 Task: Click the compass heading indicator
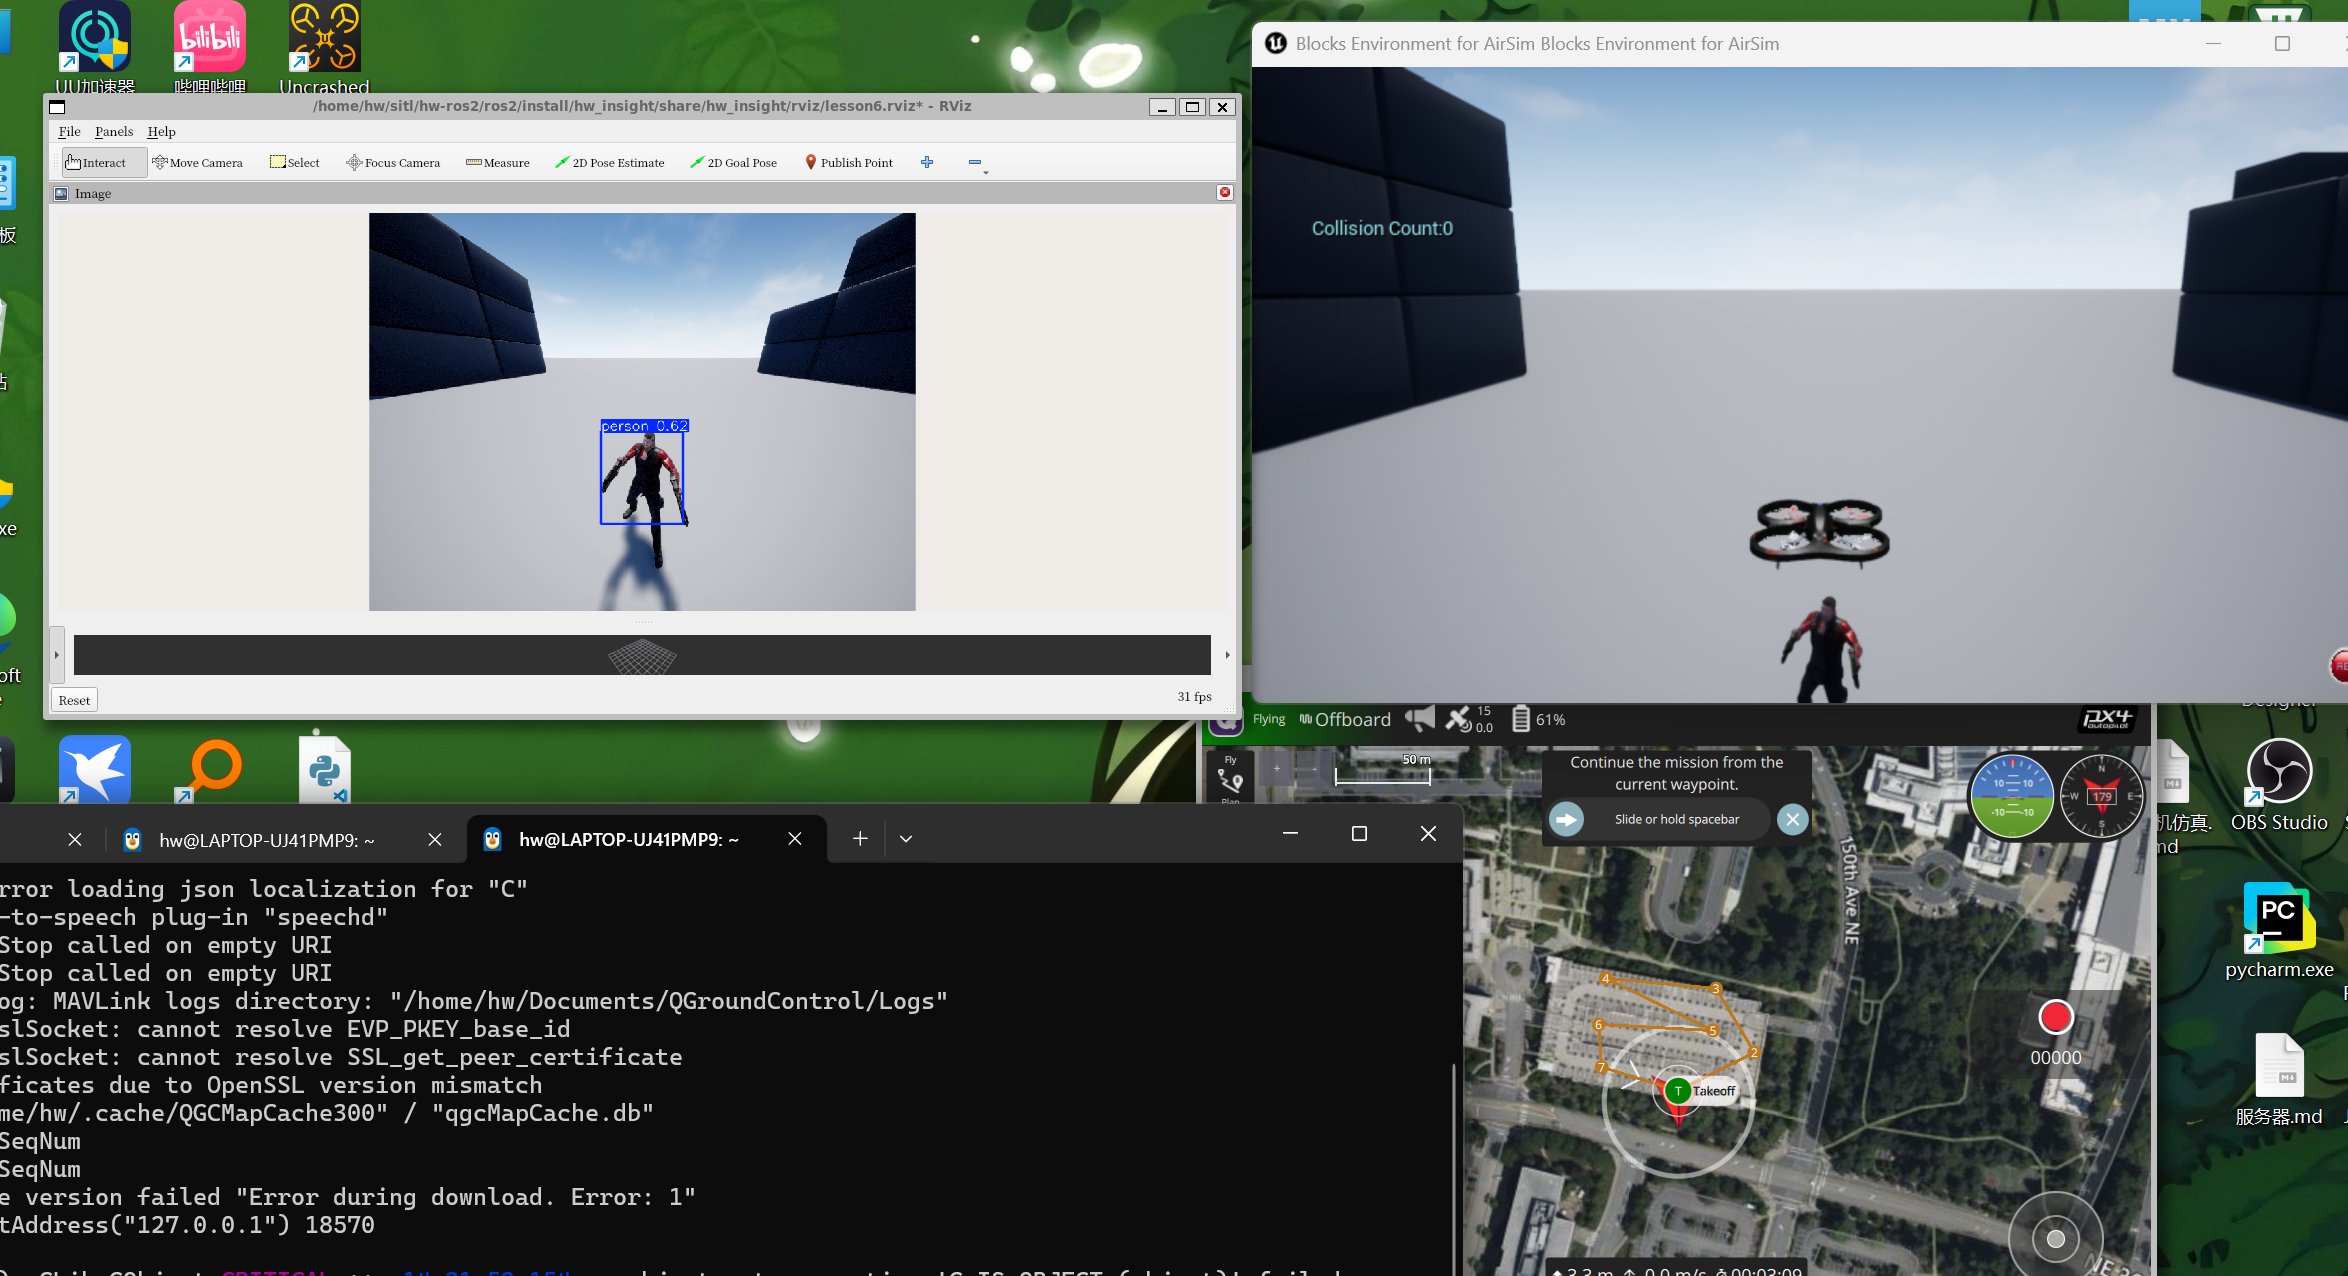(x=2101, y=797)
